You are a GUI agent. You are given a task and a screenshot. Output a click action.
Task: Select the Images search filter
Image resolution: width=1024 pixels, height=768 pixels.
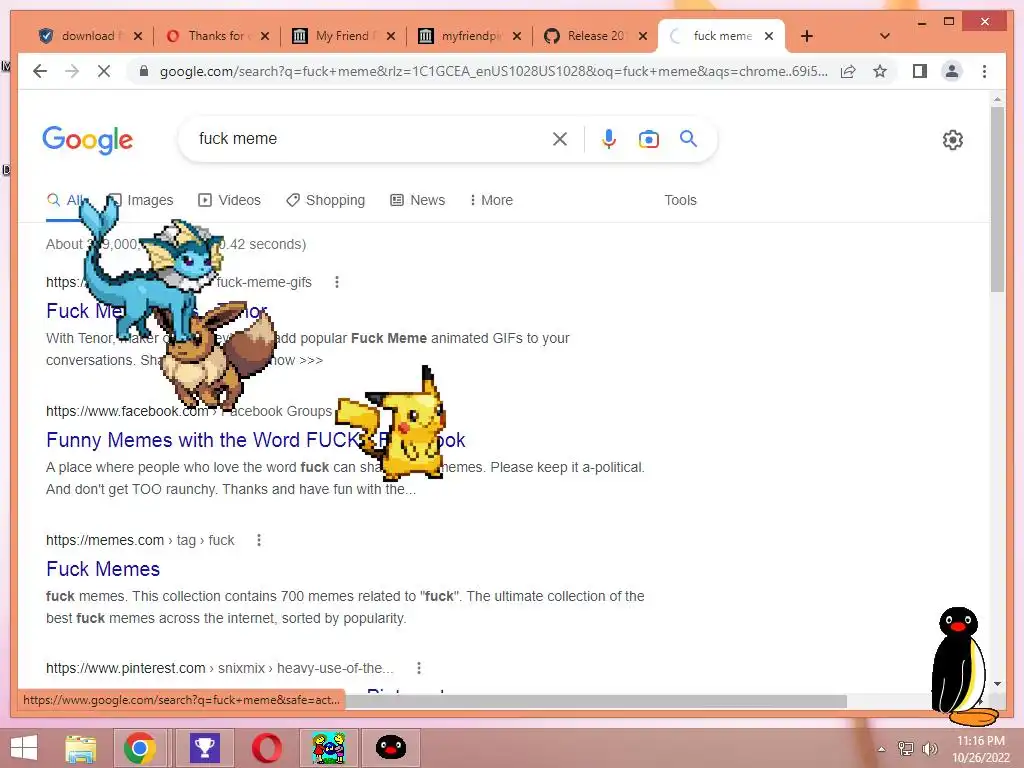tap(140, 200)
